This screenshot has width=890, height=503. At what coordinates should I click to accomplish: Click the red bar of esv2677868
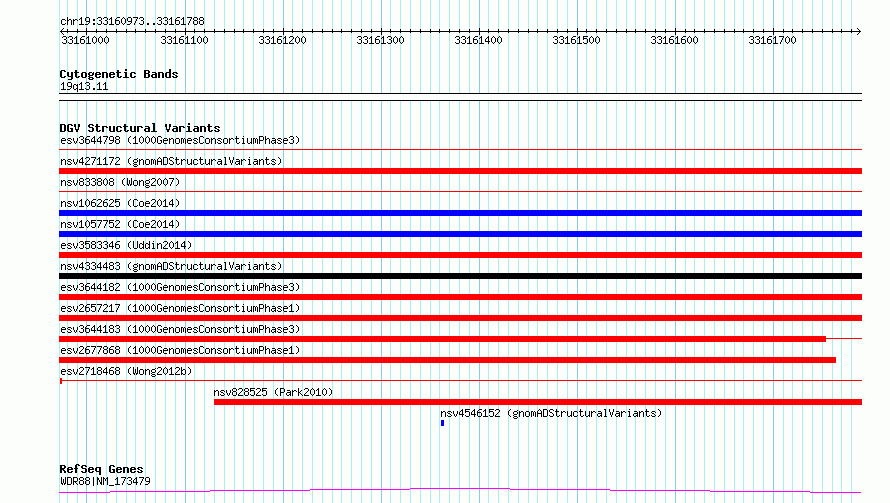[x=447, y=360]
